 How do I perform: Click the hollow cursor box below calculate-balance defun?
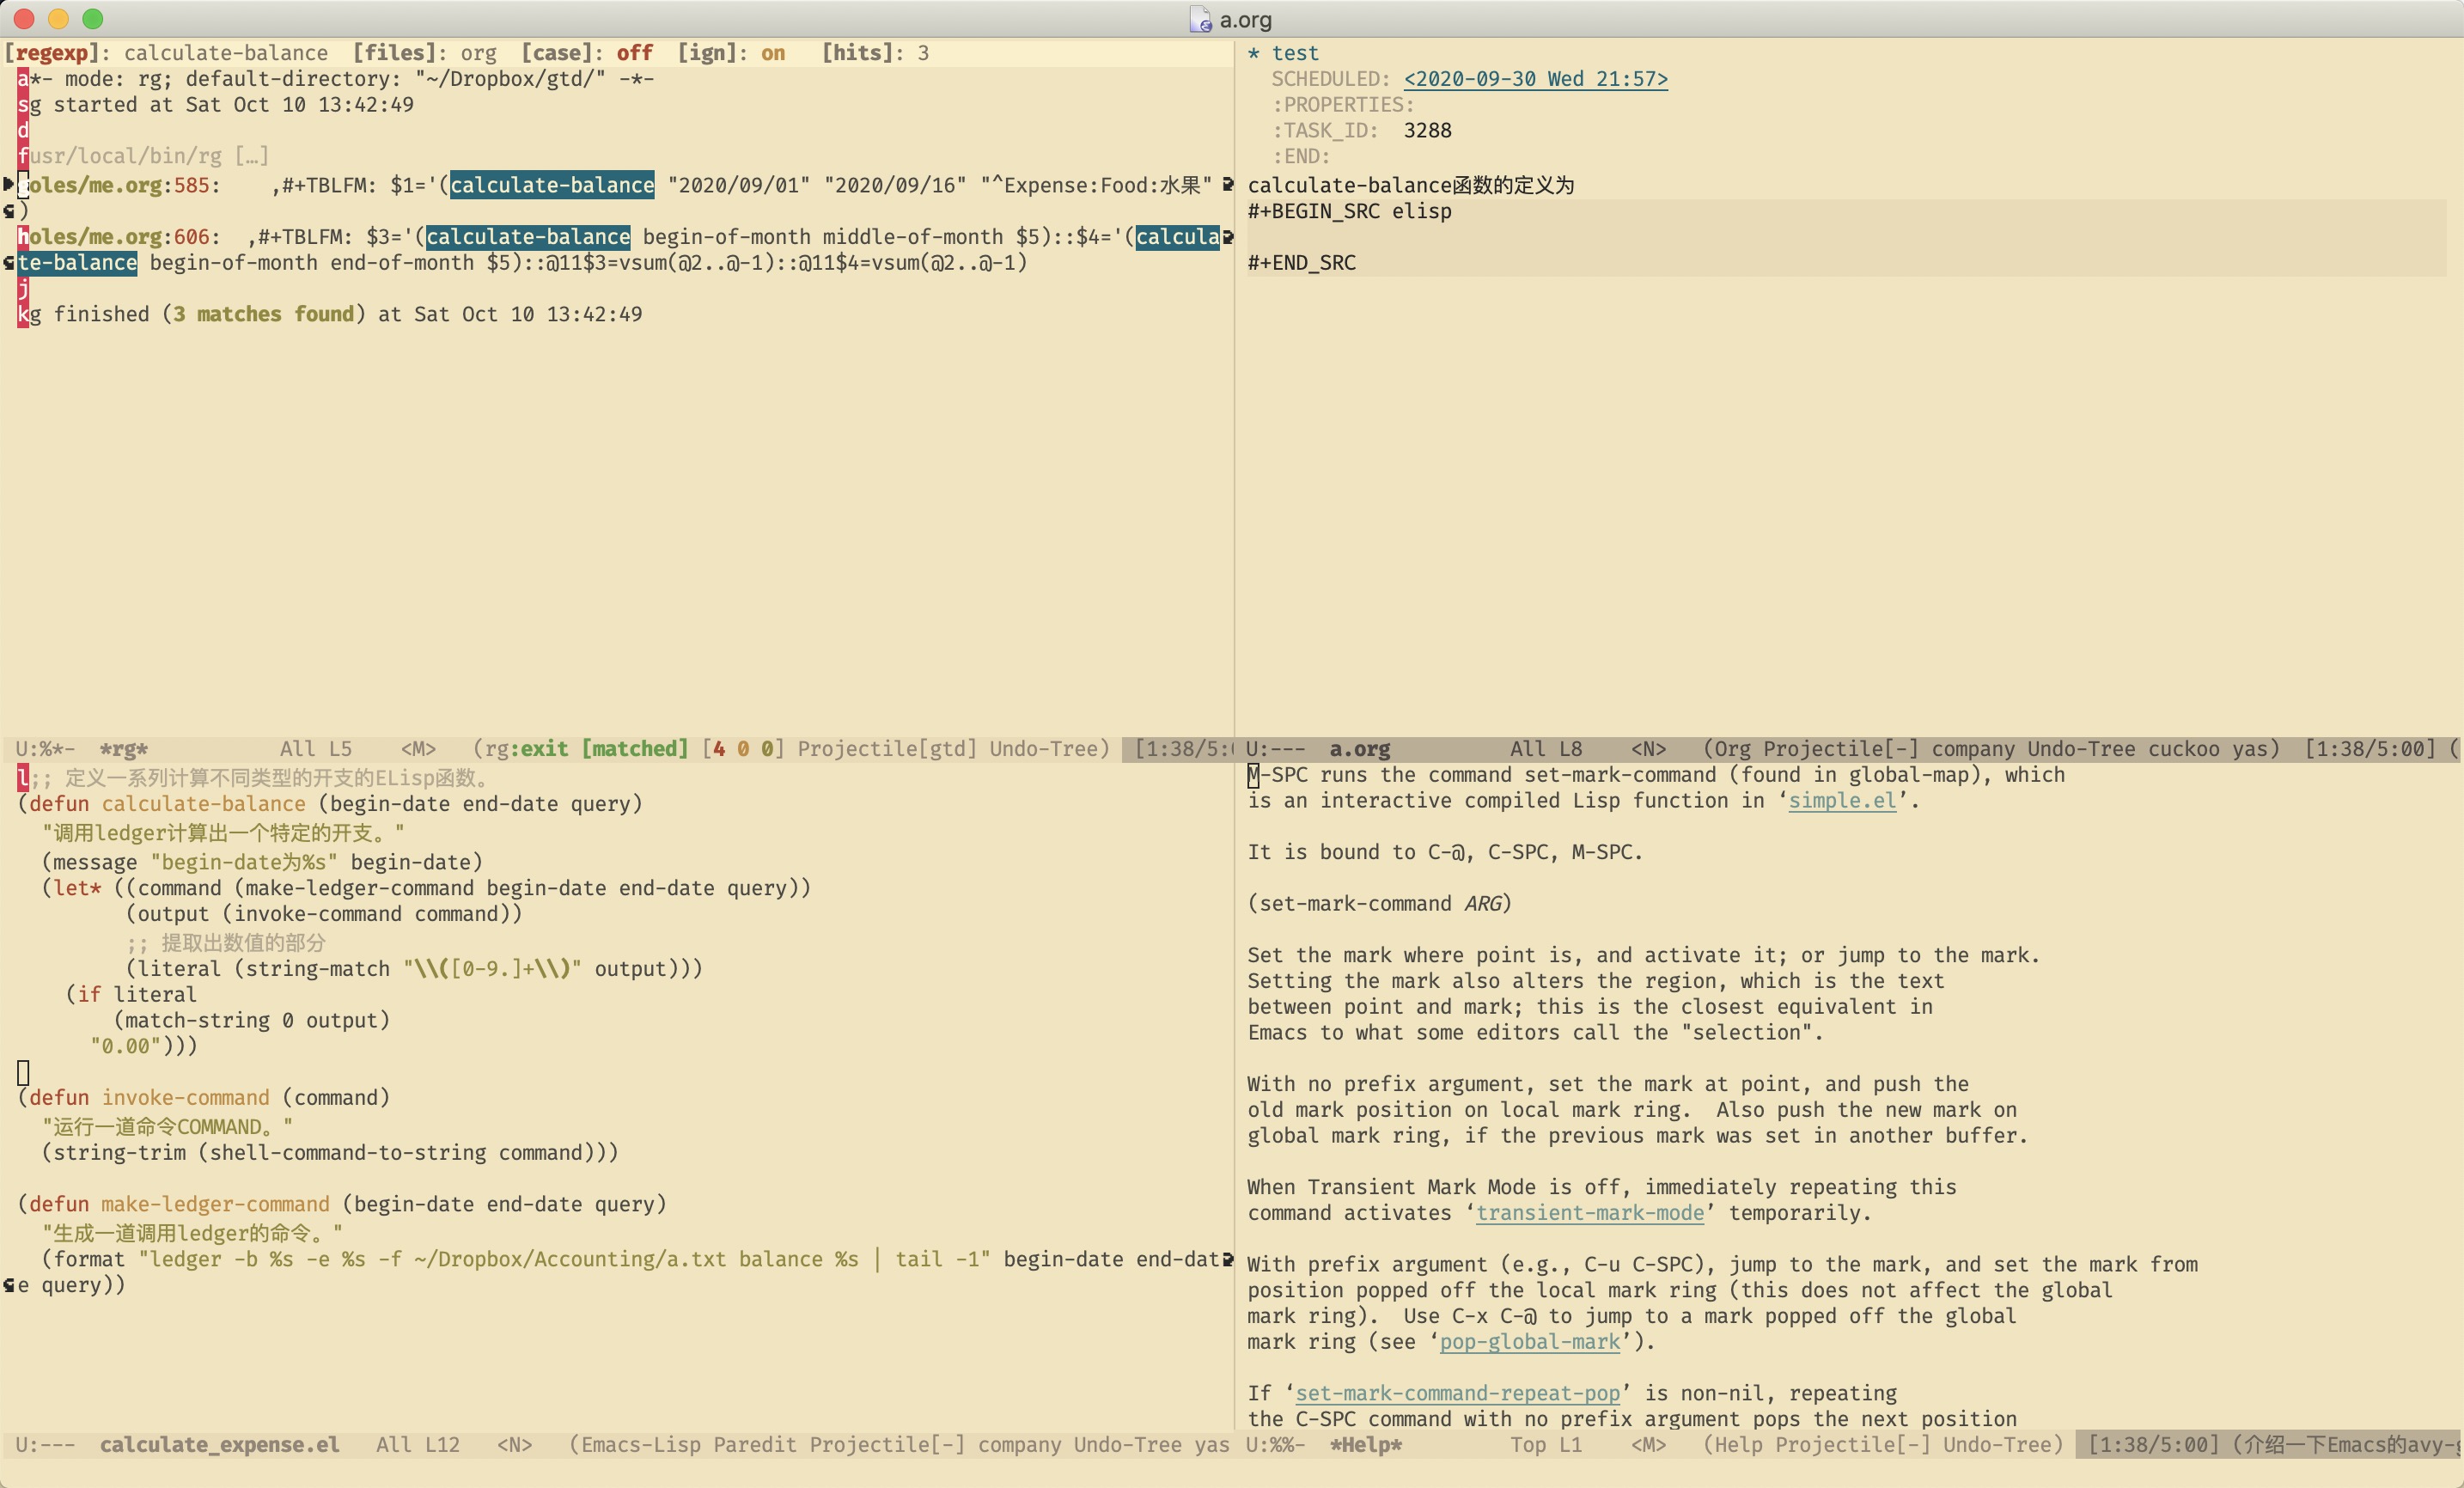click(x=23, y=1072)
